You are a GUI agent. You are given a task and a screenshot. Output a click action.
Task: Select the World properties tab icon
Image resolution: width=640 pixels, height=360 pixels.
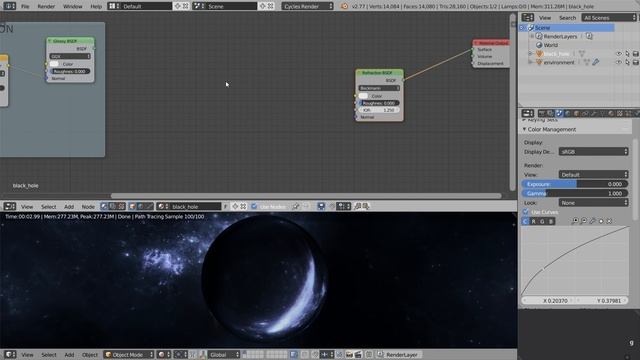(x=568, y=113)
